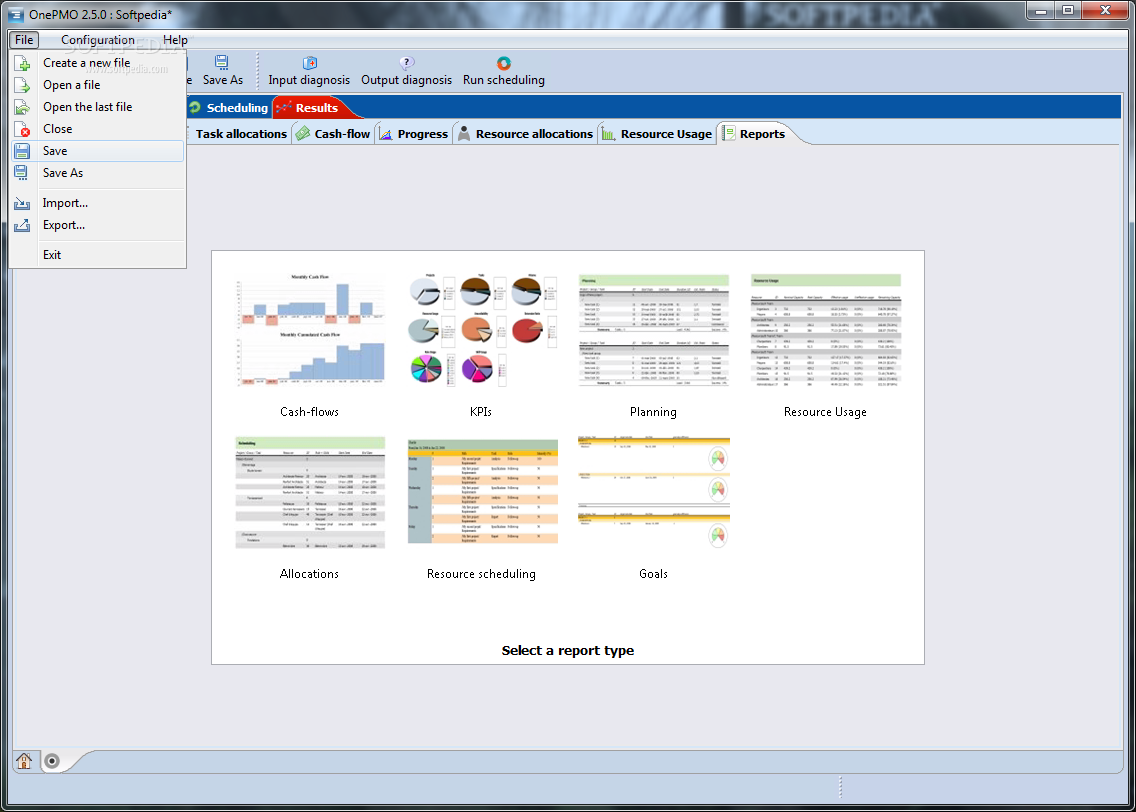Maximize the OnePMO window
Viewport: 1136px width, 812px height.
(x=1068, y=11)
